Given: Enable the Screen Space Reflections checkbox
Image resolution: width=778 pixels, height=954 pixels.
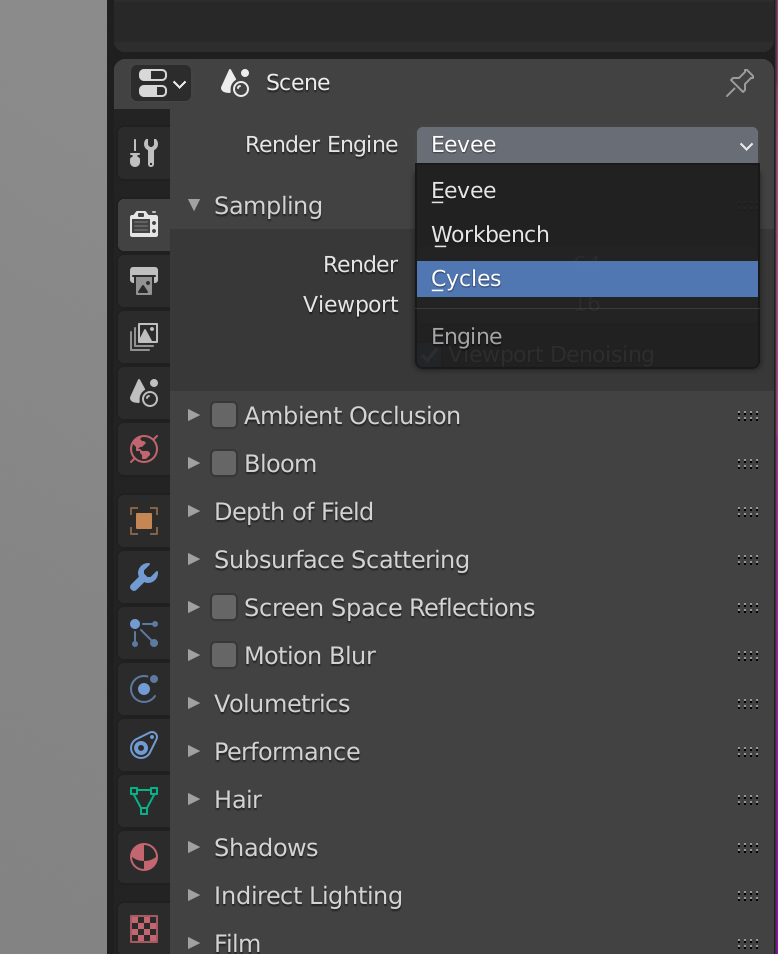Looking at the screenshot, I should [224, 607].
